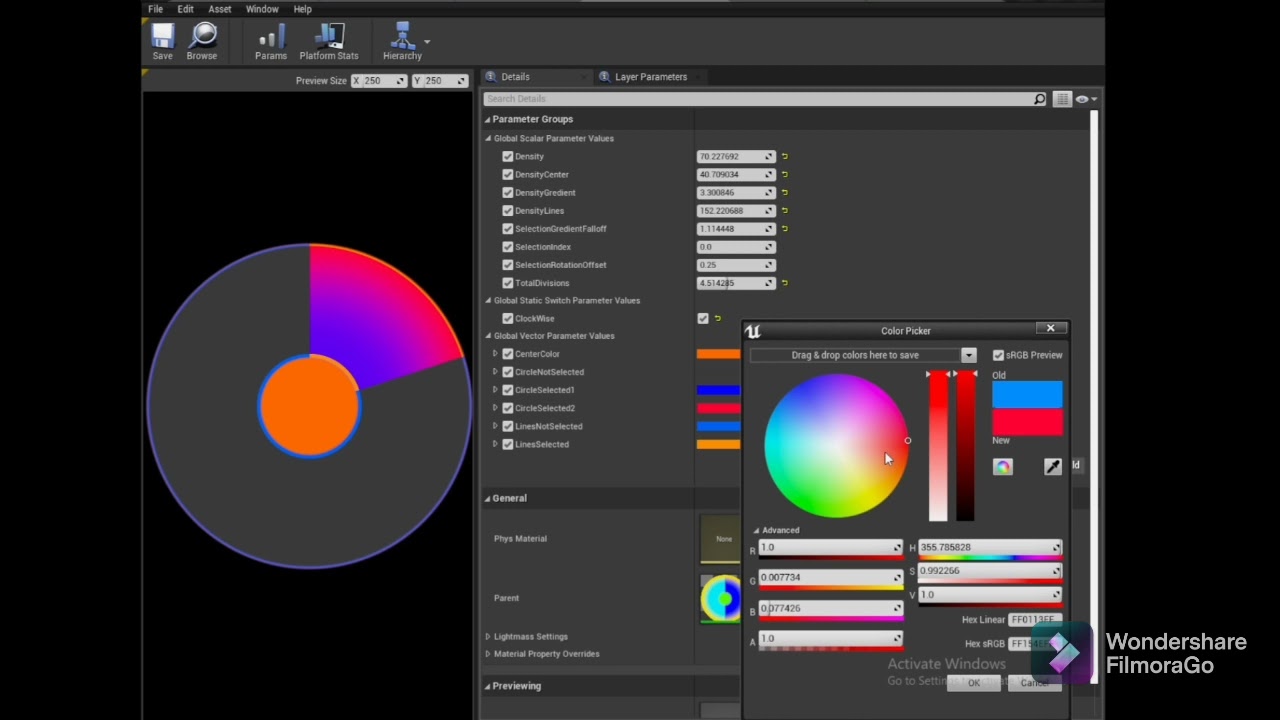Viewport: 1280px width, 720px height.
Task: Click the Browse magnifier icon
Action: coord(202,37)
